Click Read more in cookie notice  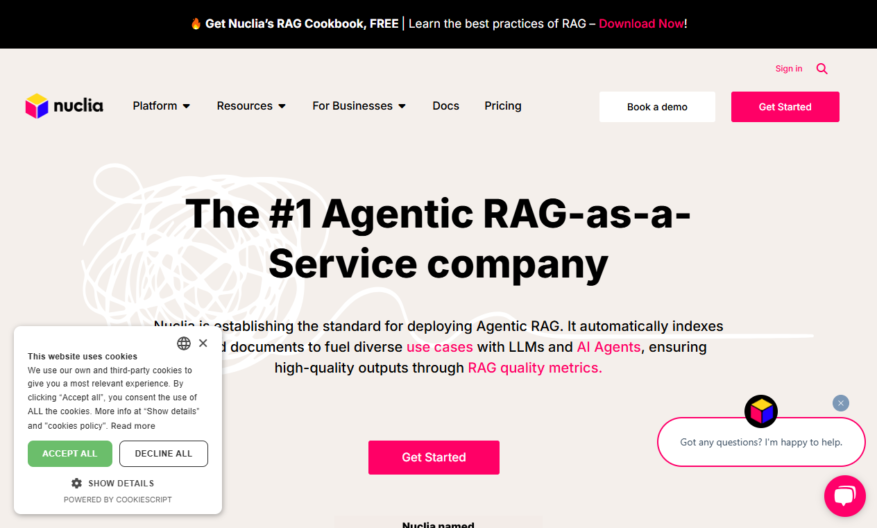[133, 426]
